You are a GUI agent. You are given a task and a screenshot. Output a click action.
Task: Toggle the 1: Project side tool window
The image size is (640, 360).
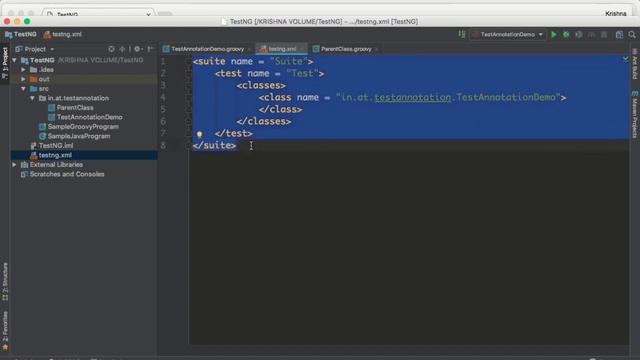tap(5, 63)
